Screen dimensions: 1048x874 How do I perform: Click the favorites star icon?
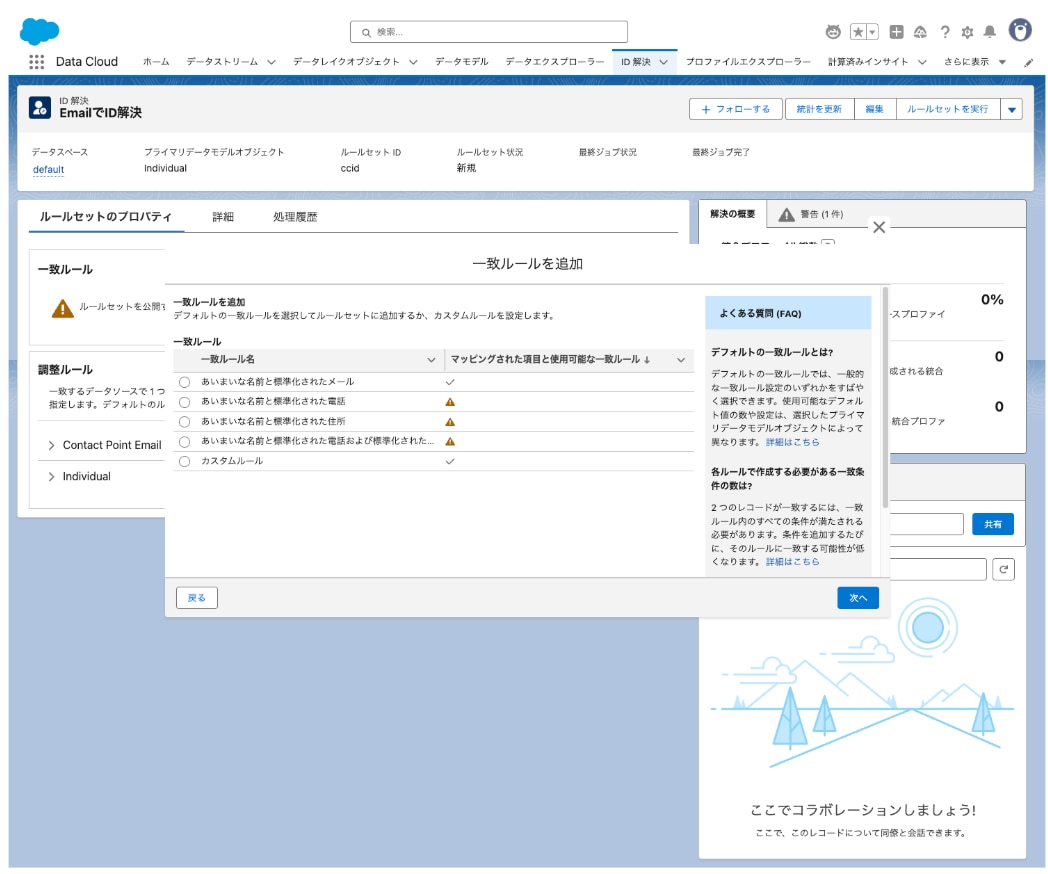click(858, 32)
